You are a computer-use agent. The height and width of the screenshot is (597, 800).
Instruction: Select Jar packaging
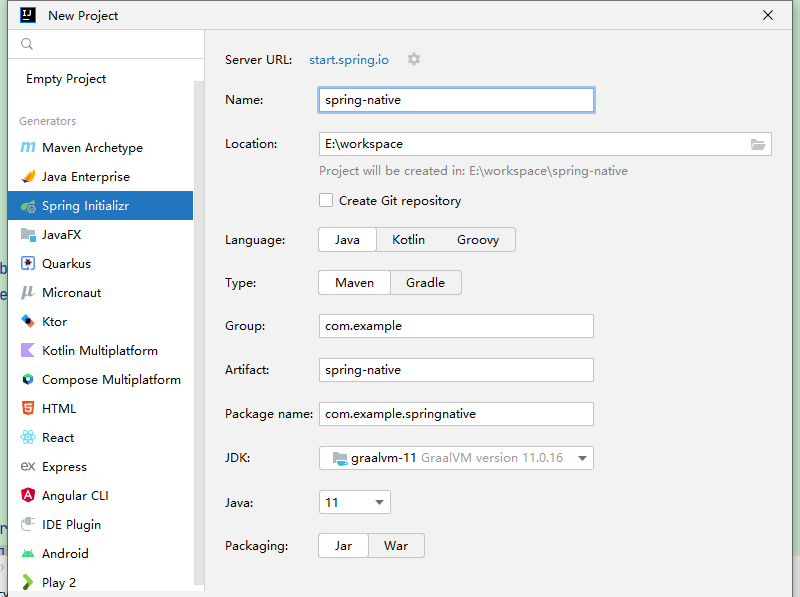343,546
